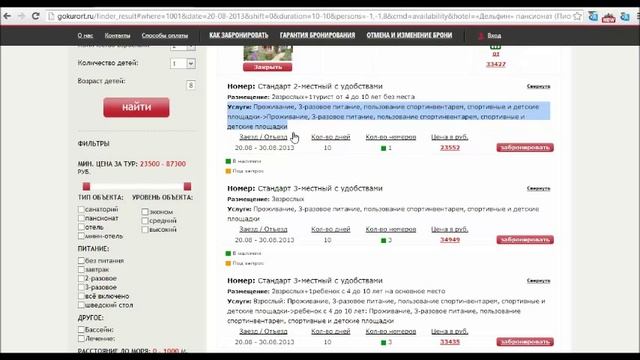The image size is (640, 360).
Task: Check the 'завтрак' checkbox
Action: (x=81, y=269)
